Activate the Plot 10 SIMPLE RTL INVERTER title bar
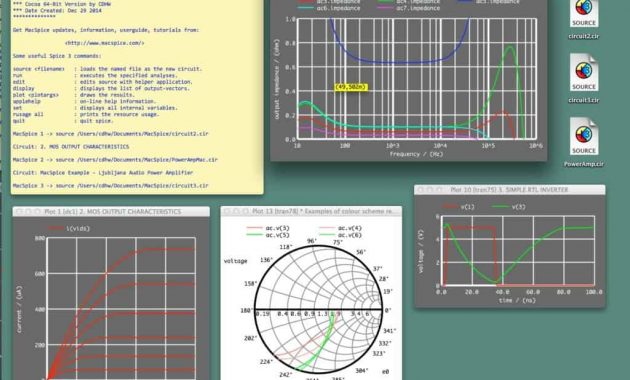The height and width of the screenshot is (380, 630). click(x=509, y=189)
